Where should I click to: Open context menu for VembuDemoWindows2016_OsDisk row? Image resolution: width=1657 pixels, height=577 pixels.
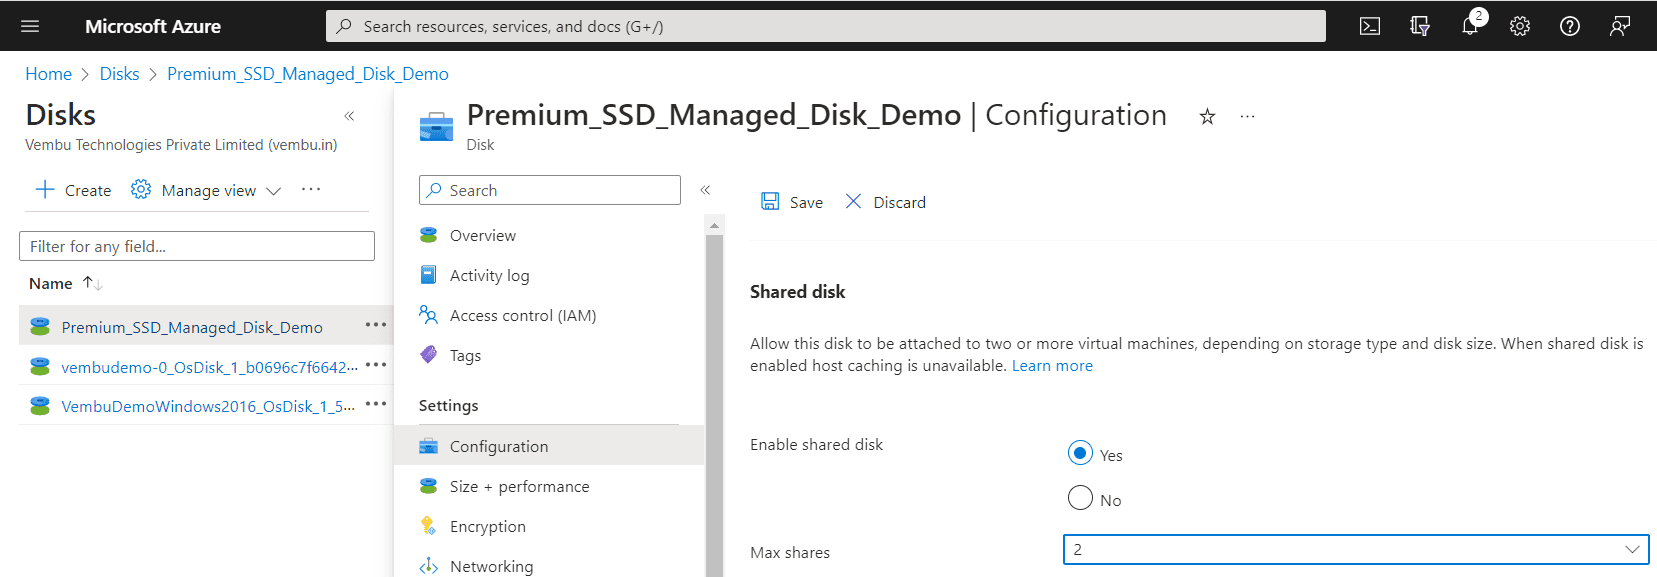376,404
